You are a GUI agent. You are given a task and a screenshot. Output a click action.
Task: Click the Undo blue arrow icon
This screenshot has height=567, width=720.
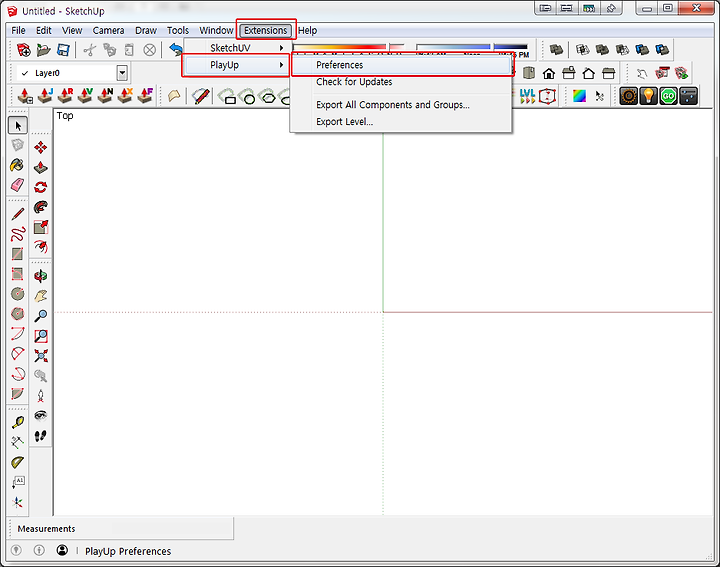point(175,50)
